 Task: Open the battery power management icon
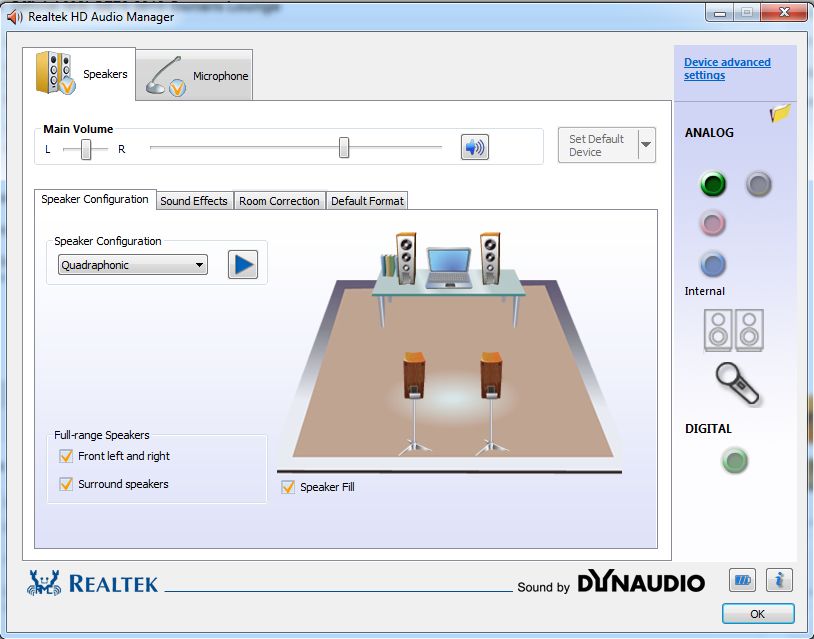pos(742,580)
